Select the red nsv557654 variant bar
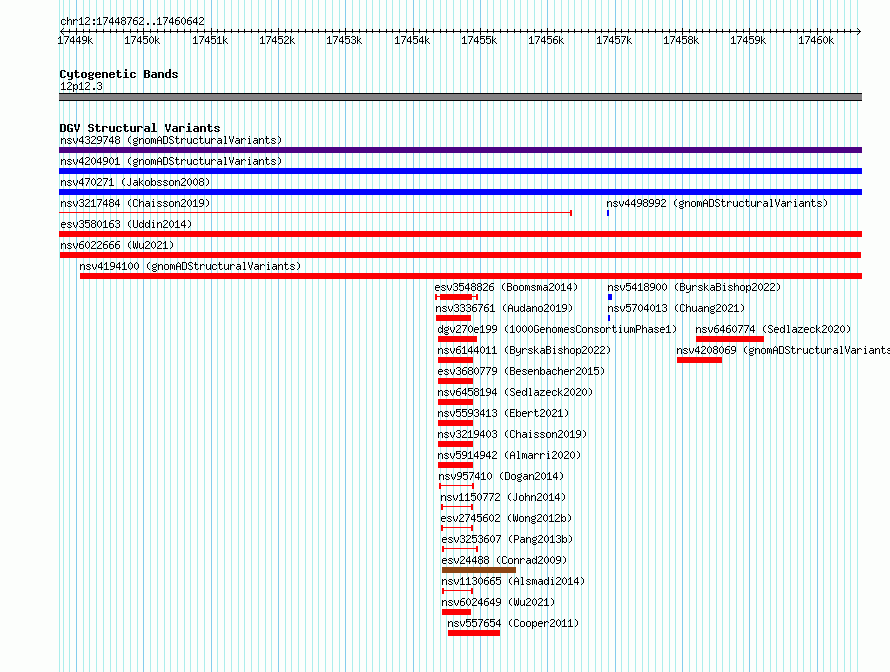Image resolution: width=890 pixels, height=672 pixels. click(x=474, y=633)
